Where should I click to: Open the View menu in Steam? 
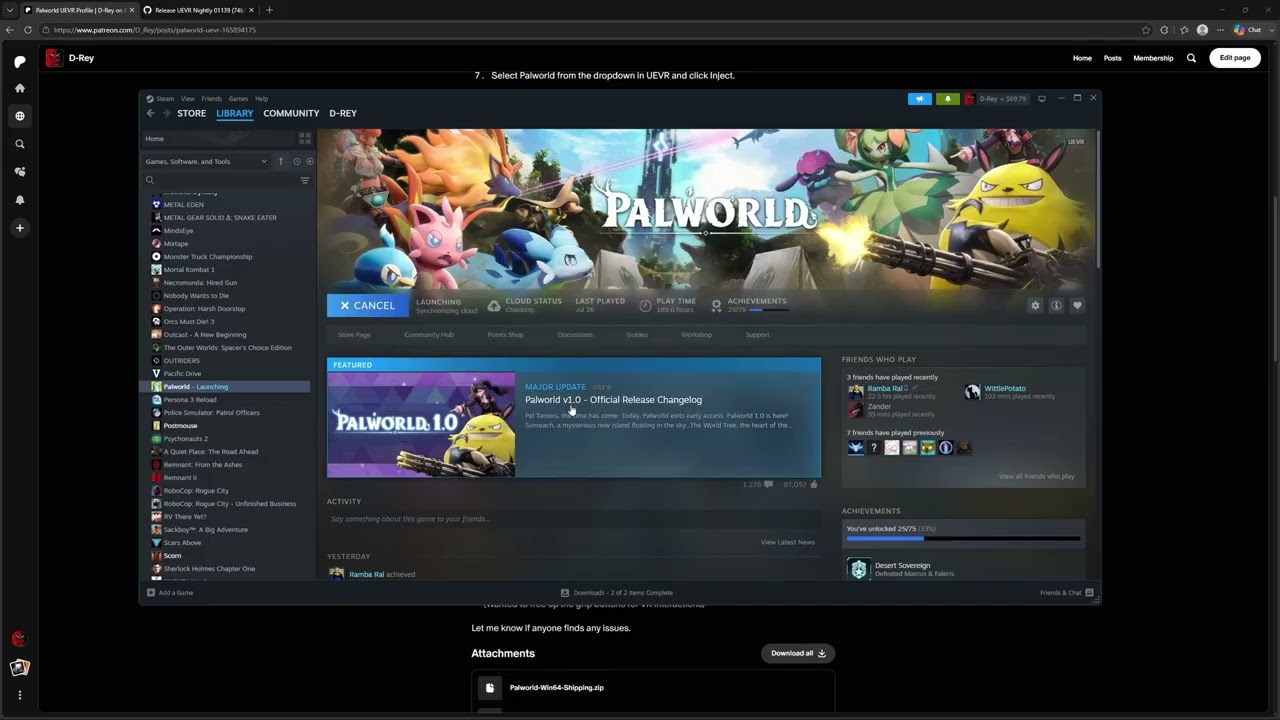coord(187,99)
